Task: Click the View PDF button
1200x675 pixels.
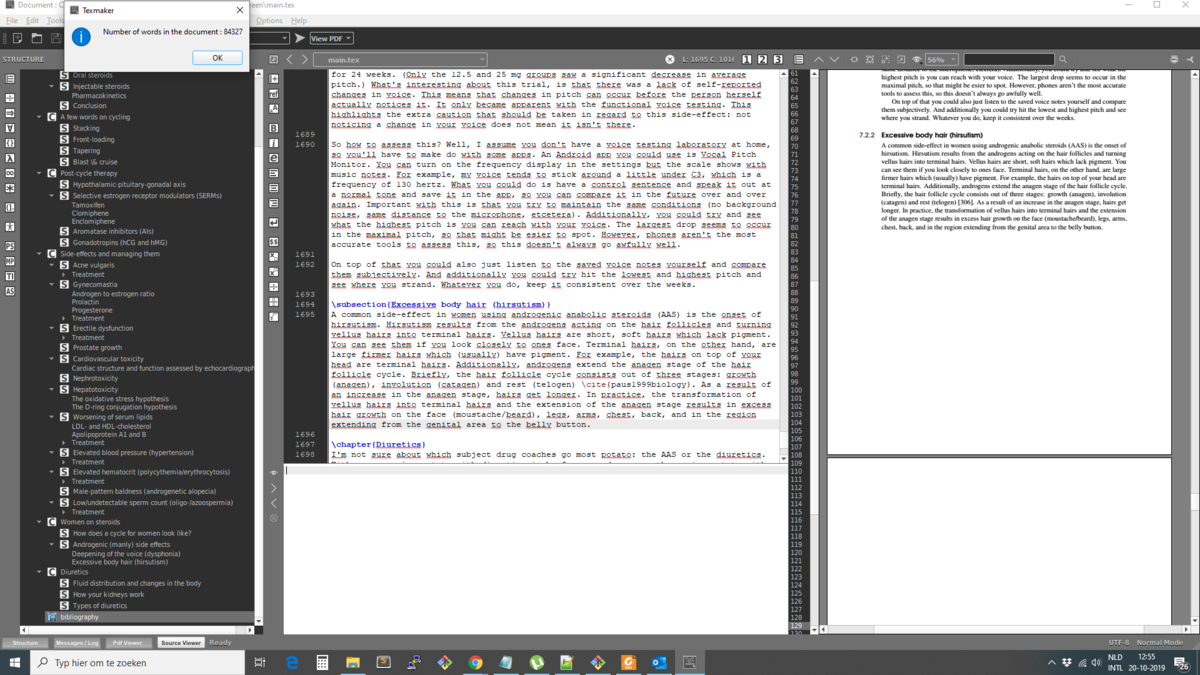Action: (331, 38)
